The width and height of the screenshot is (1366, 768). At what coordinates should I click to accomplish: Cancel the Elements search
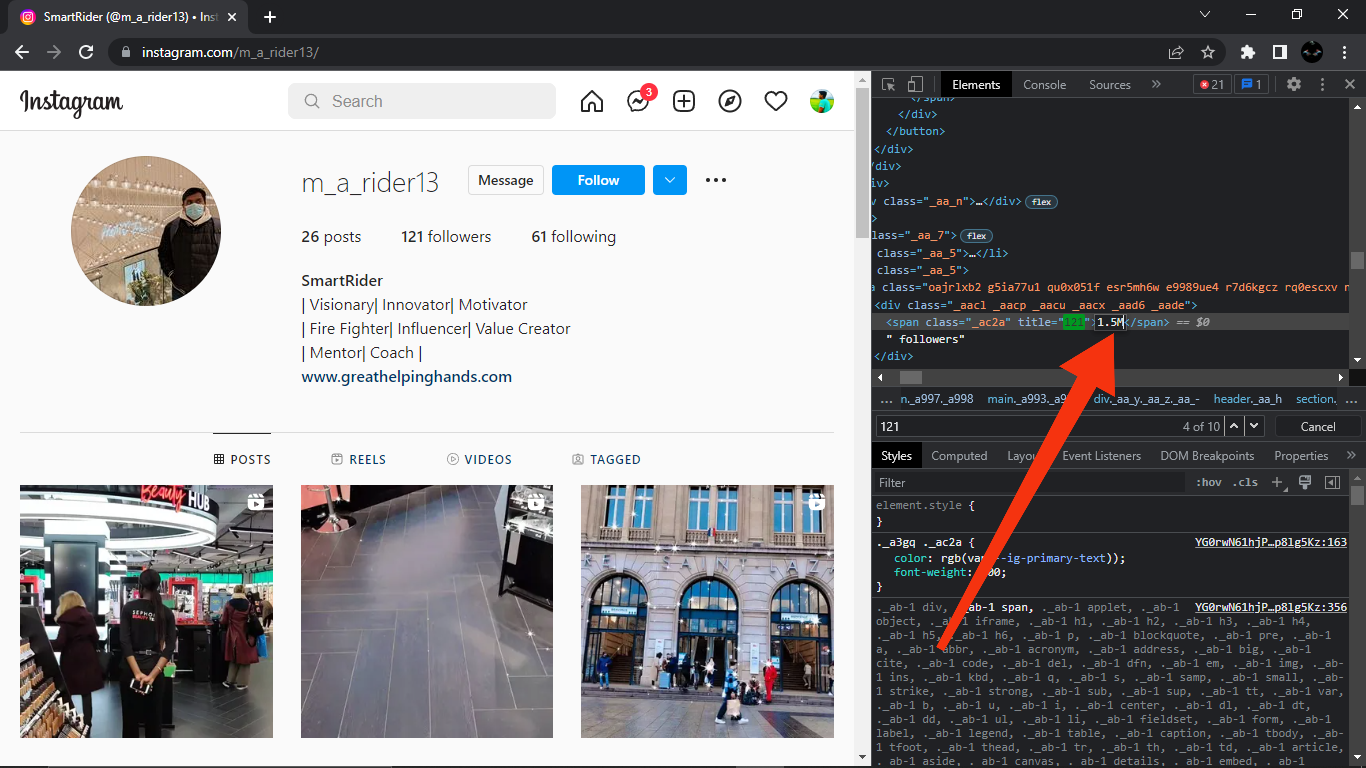[1318, 426]
